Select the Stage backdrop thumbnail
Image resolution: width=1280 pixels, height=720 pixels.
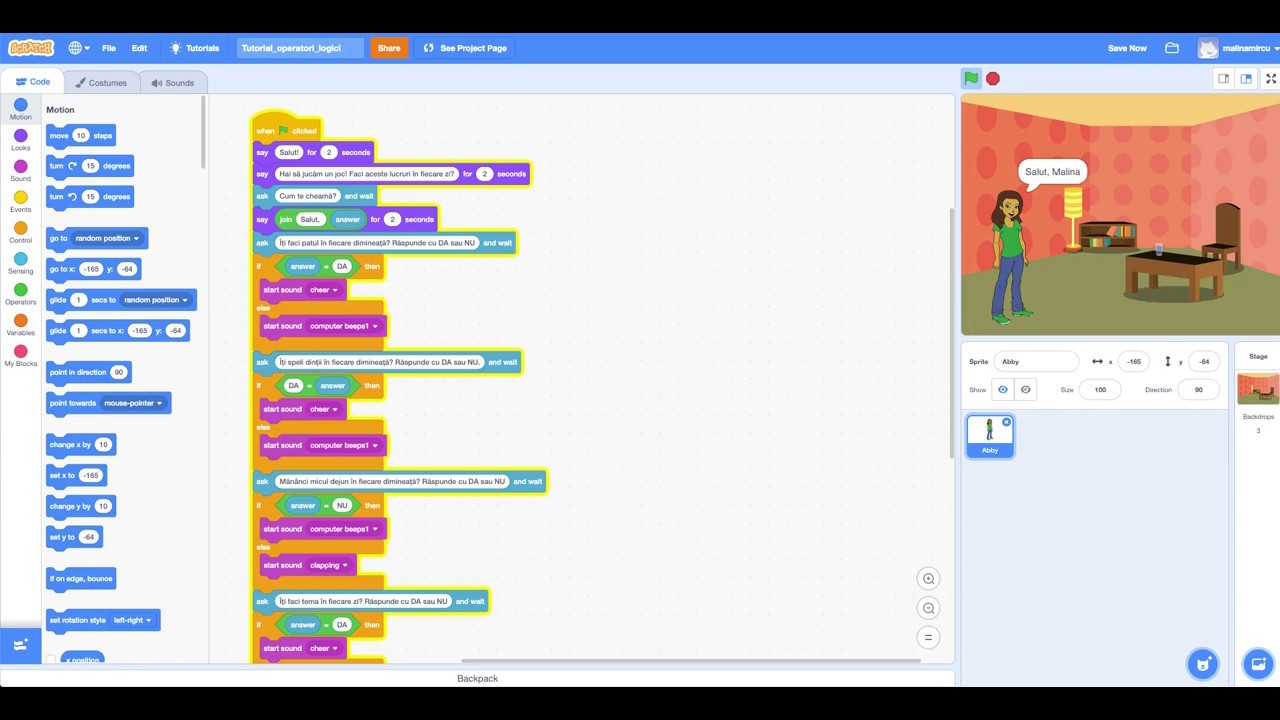click(1258, 388)
